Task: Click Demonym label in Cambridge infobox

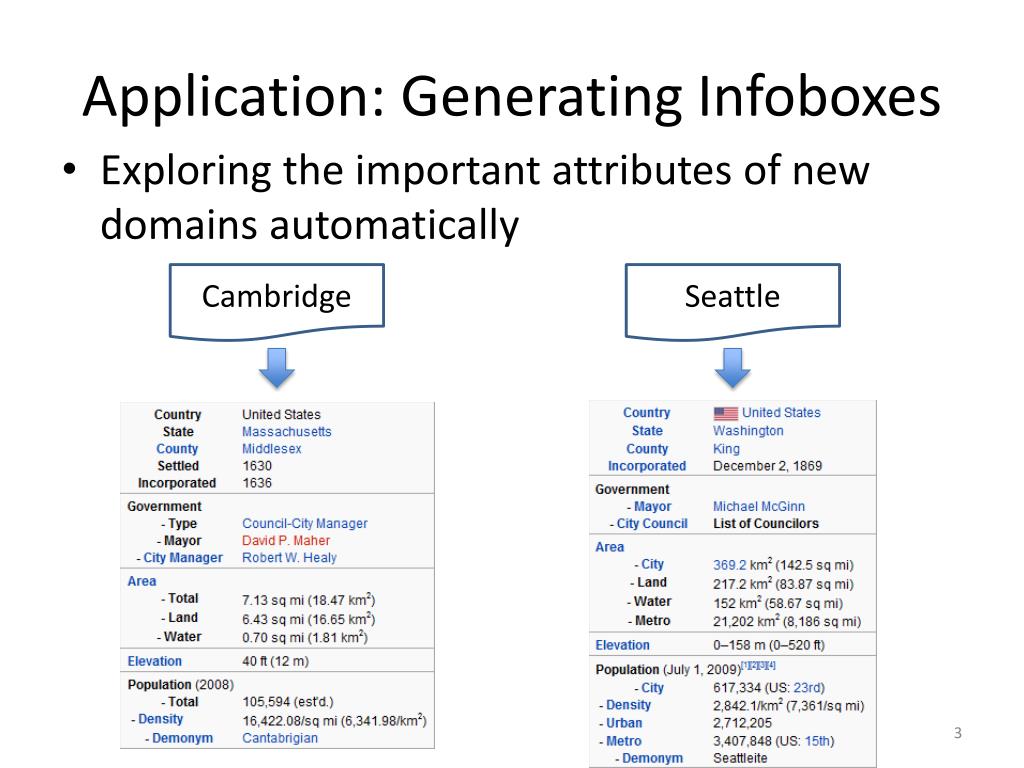Action: tap(182, 738)
